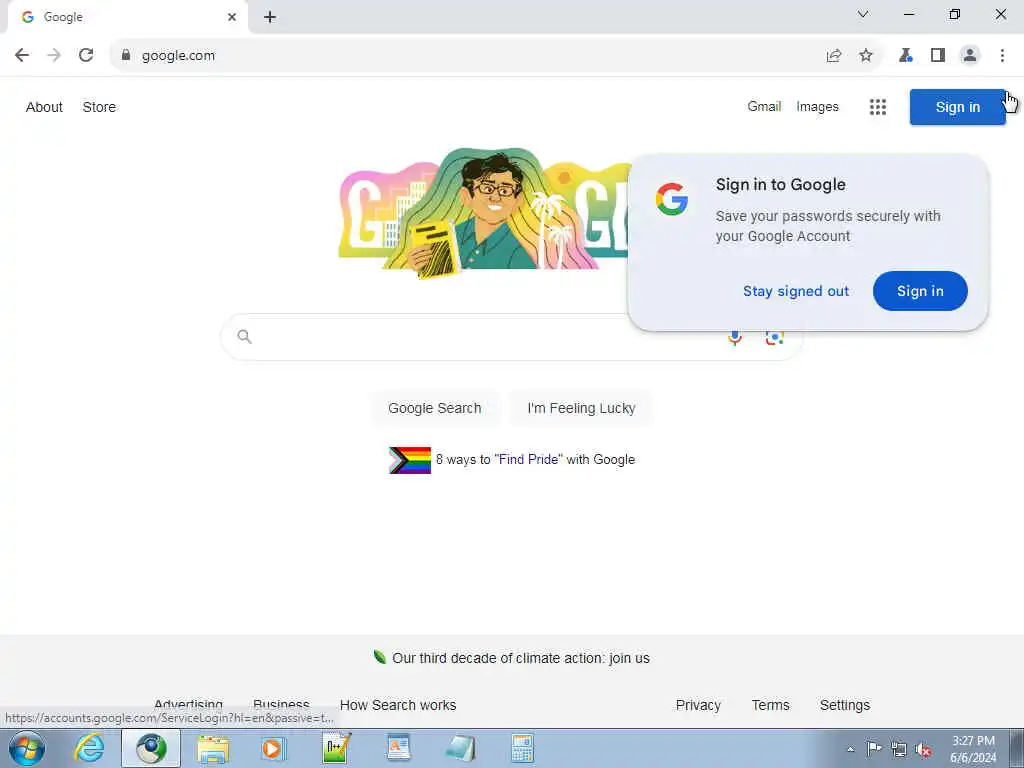Open the "Find Pride" link

click(528, 460)
